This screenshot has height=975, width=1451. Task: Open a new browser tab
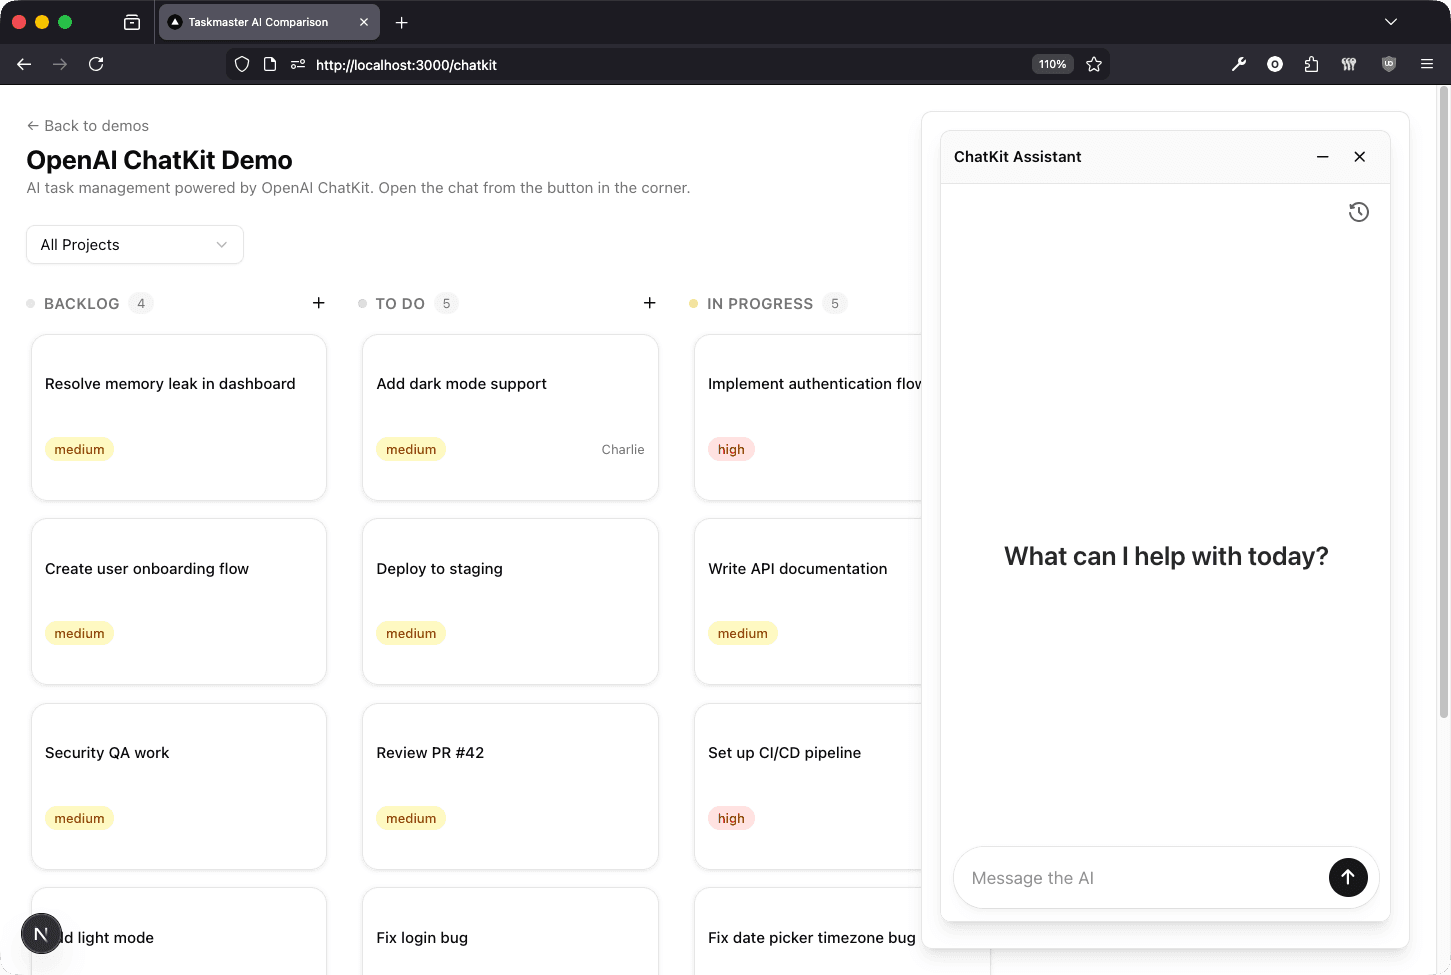tap(402, 21)
